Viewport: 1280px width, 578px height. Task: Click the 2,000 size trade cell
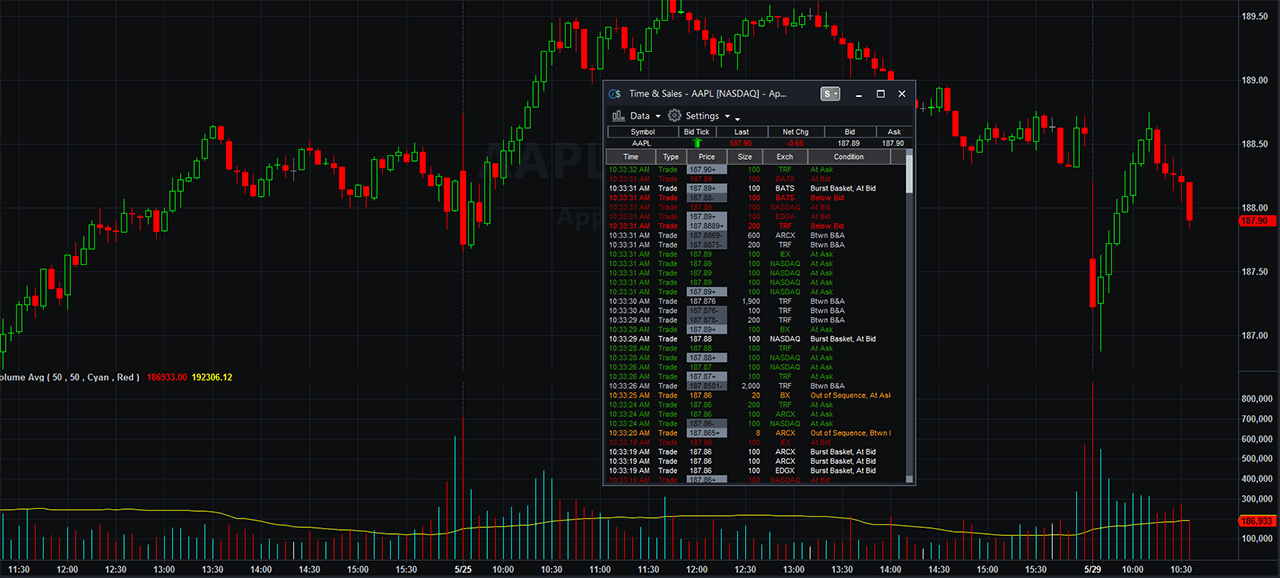[750, 386]
